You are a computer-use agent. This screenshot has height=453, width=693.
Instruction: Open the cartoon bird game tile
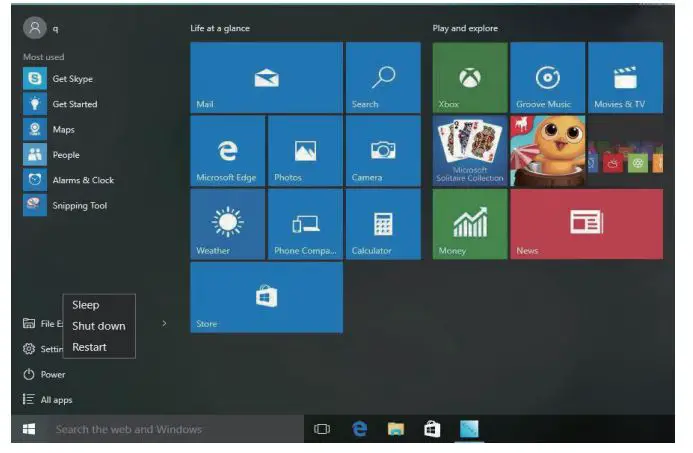548,151
